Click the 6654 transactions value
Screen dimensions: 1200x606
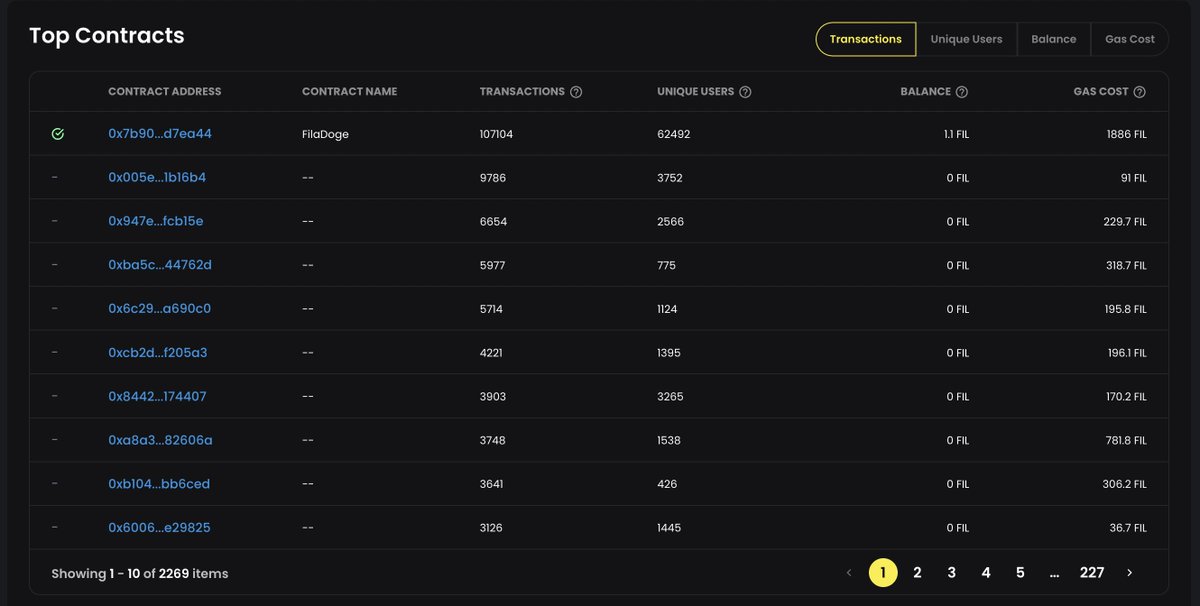493,222
